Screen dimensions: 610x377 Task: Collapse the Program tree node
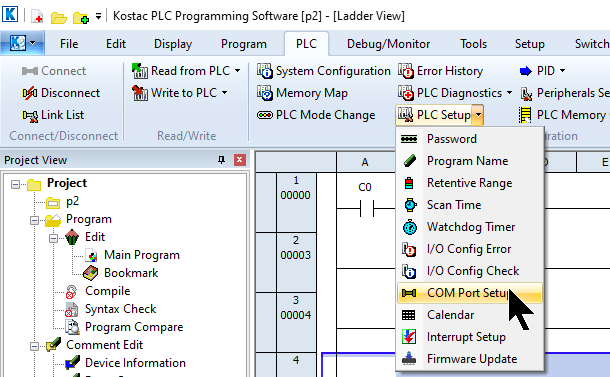tap(34, 220)
